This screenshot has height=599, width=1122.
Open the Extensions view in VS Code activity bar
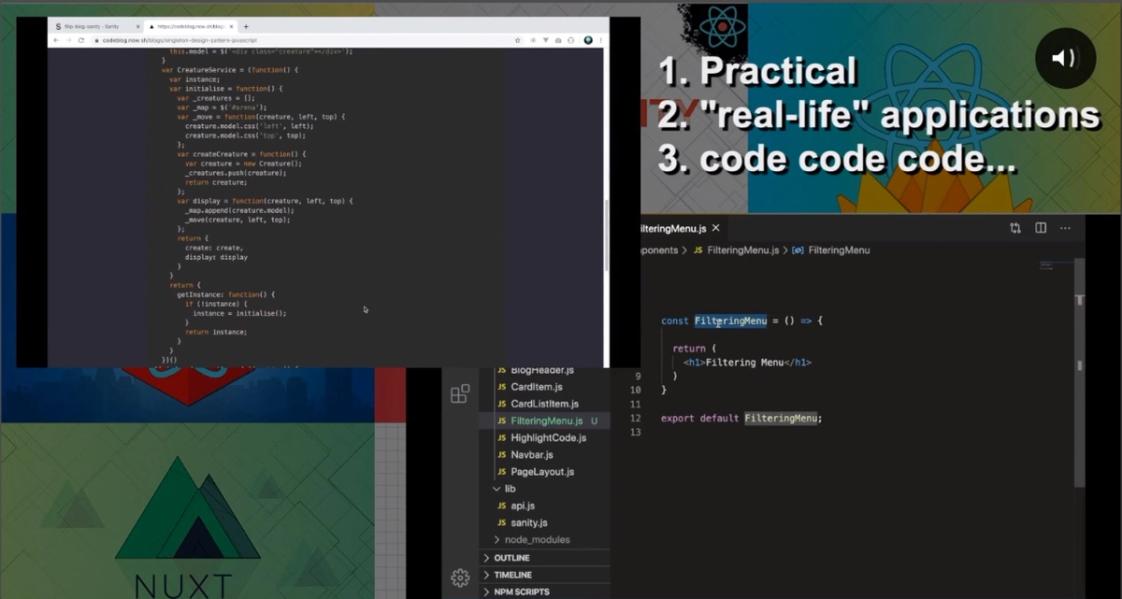point(460,394)
